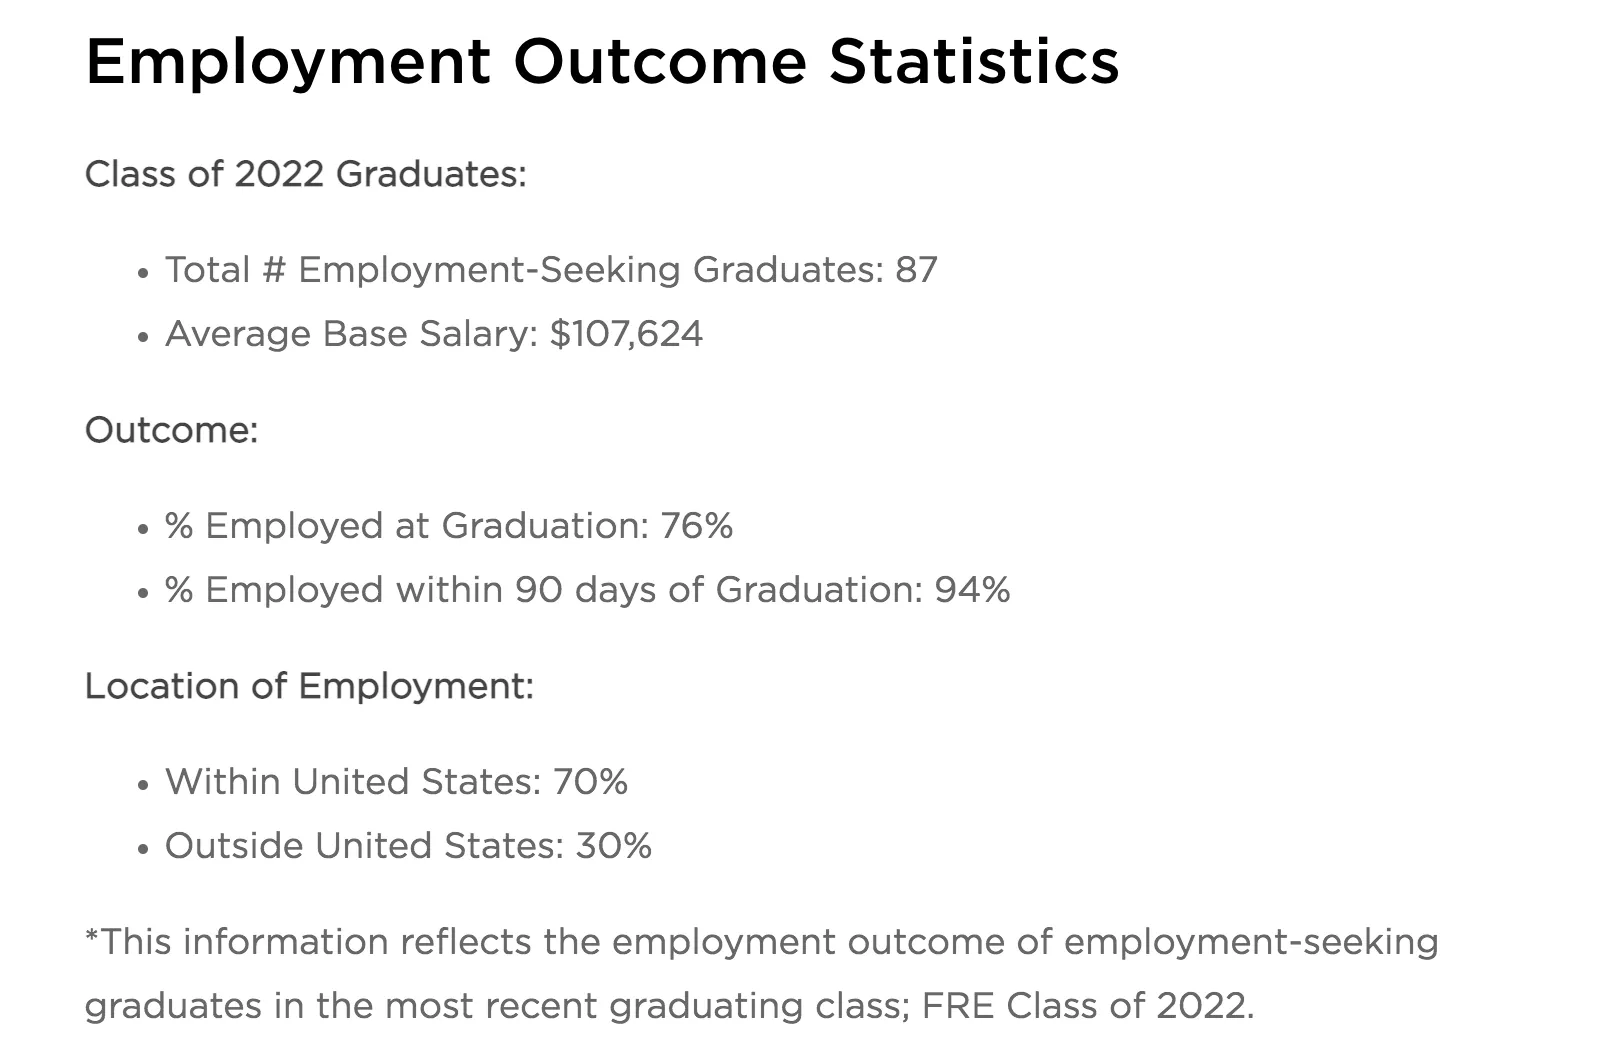Viewport: 1608px width, 1058px height.
Task: Select the Location of Employment label
Action: click(309, 686)
